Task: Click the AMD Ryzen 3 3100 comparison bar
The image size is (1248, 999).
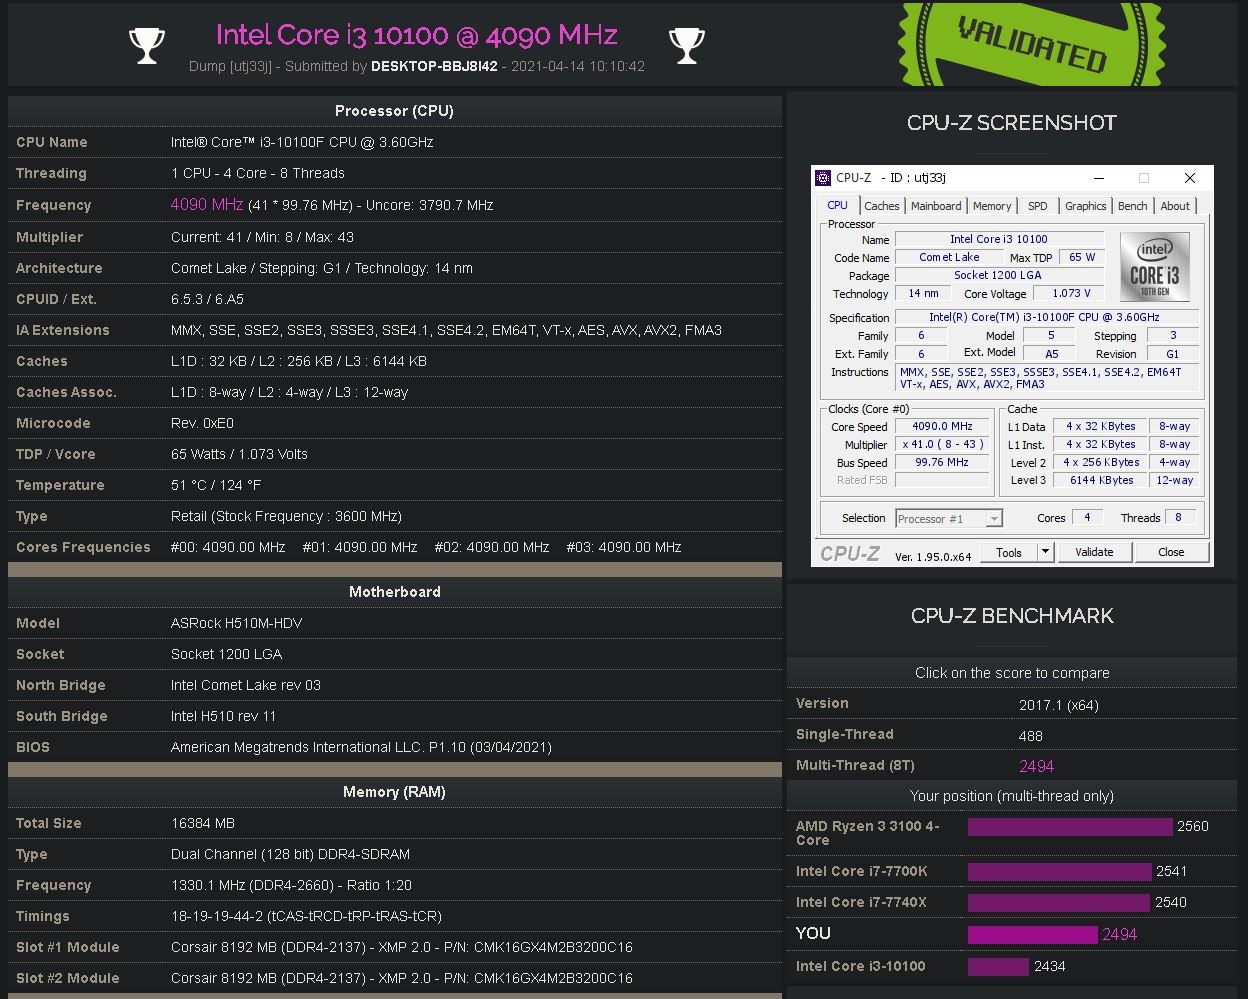Action: point(1070,827)
